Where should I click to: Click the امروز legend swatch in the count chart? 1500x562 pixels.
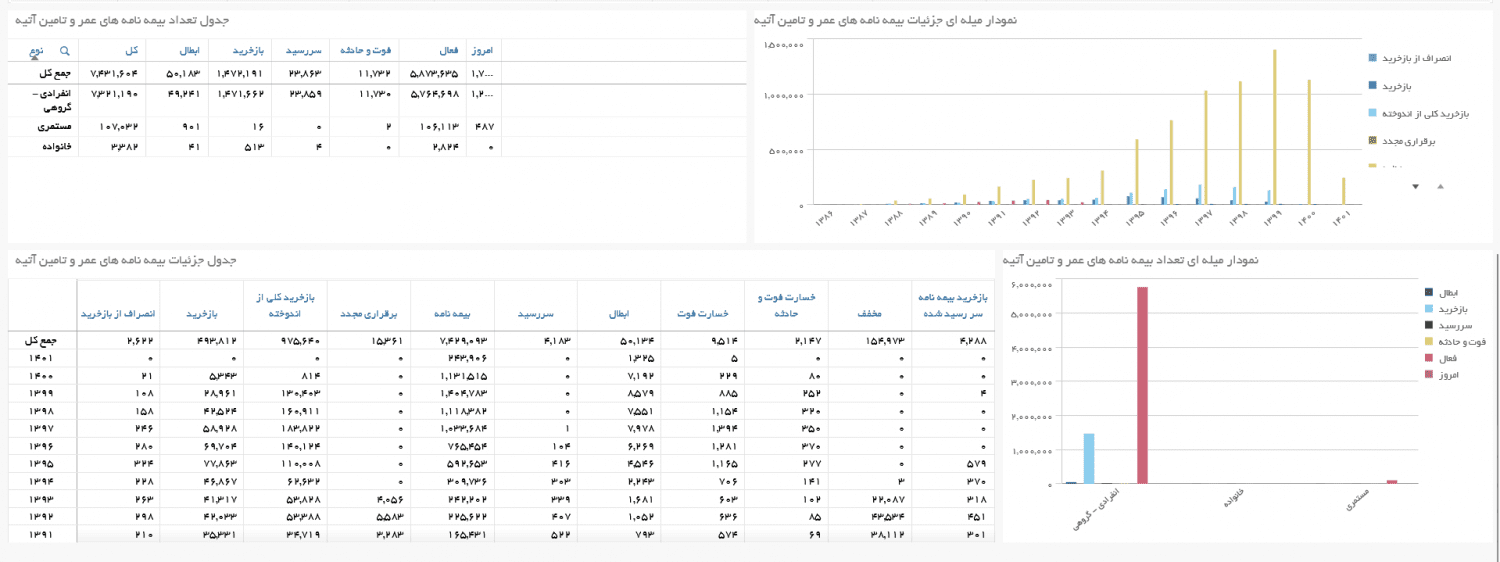point(1429,374)
